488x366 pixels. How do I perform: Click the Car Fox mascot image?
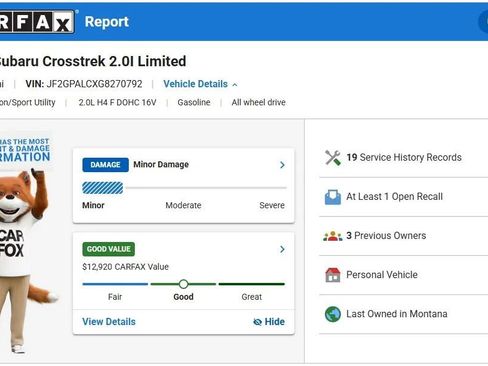coord(25,260)
